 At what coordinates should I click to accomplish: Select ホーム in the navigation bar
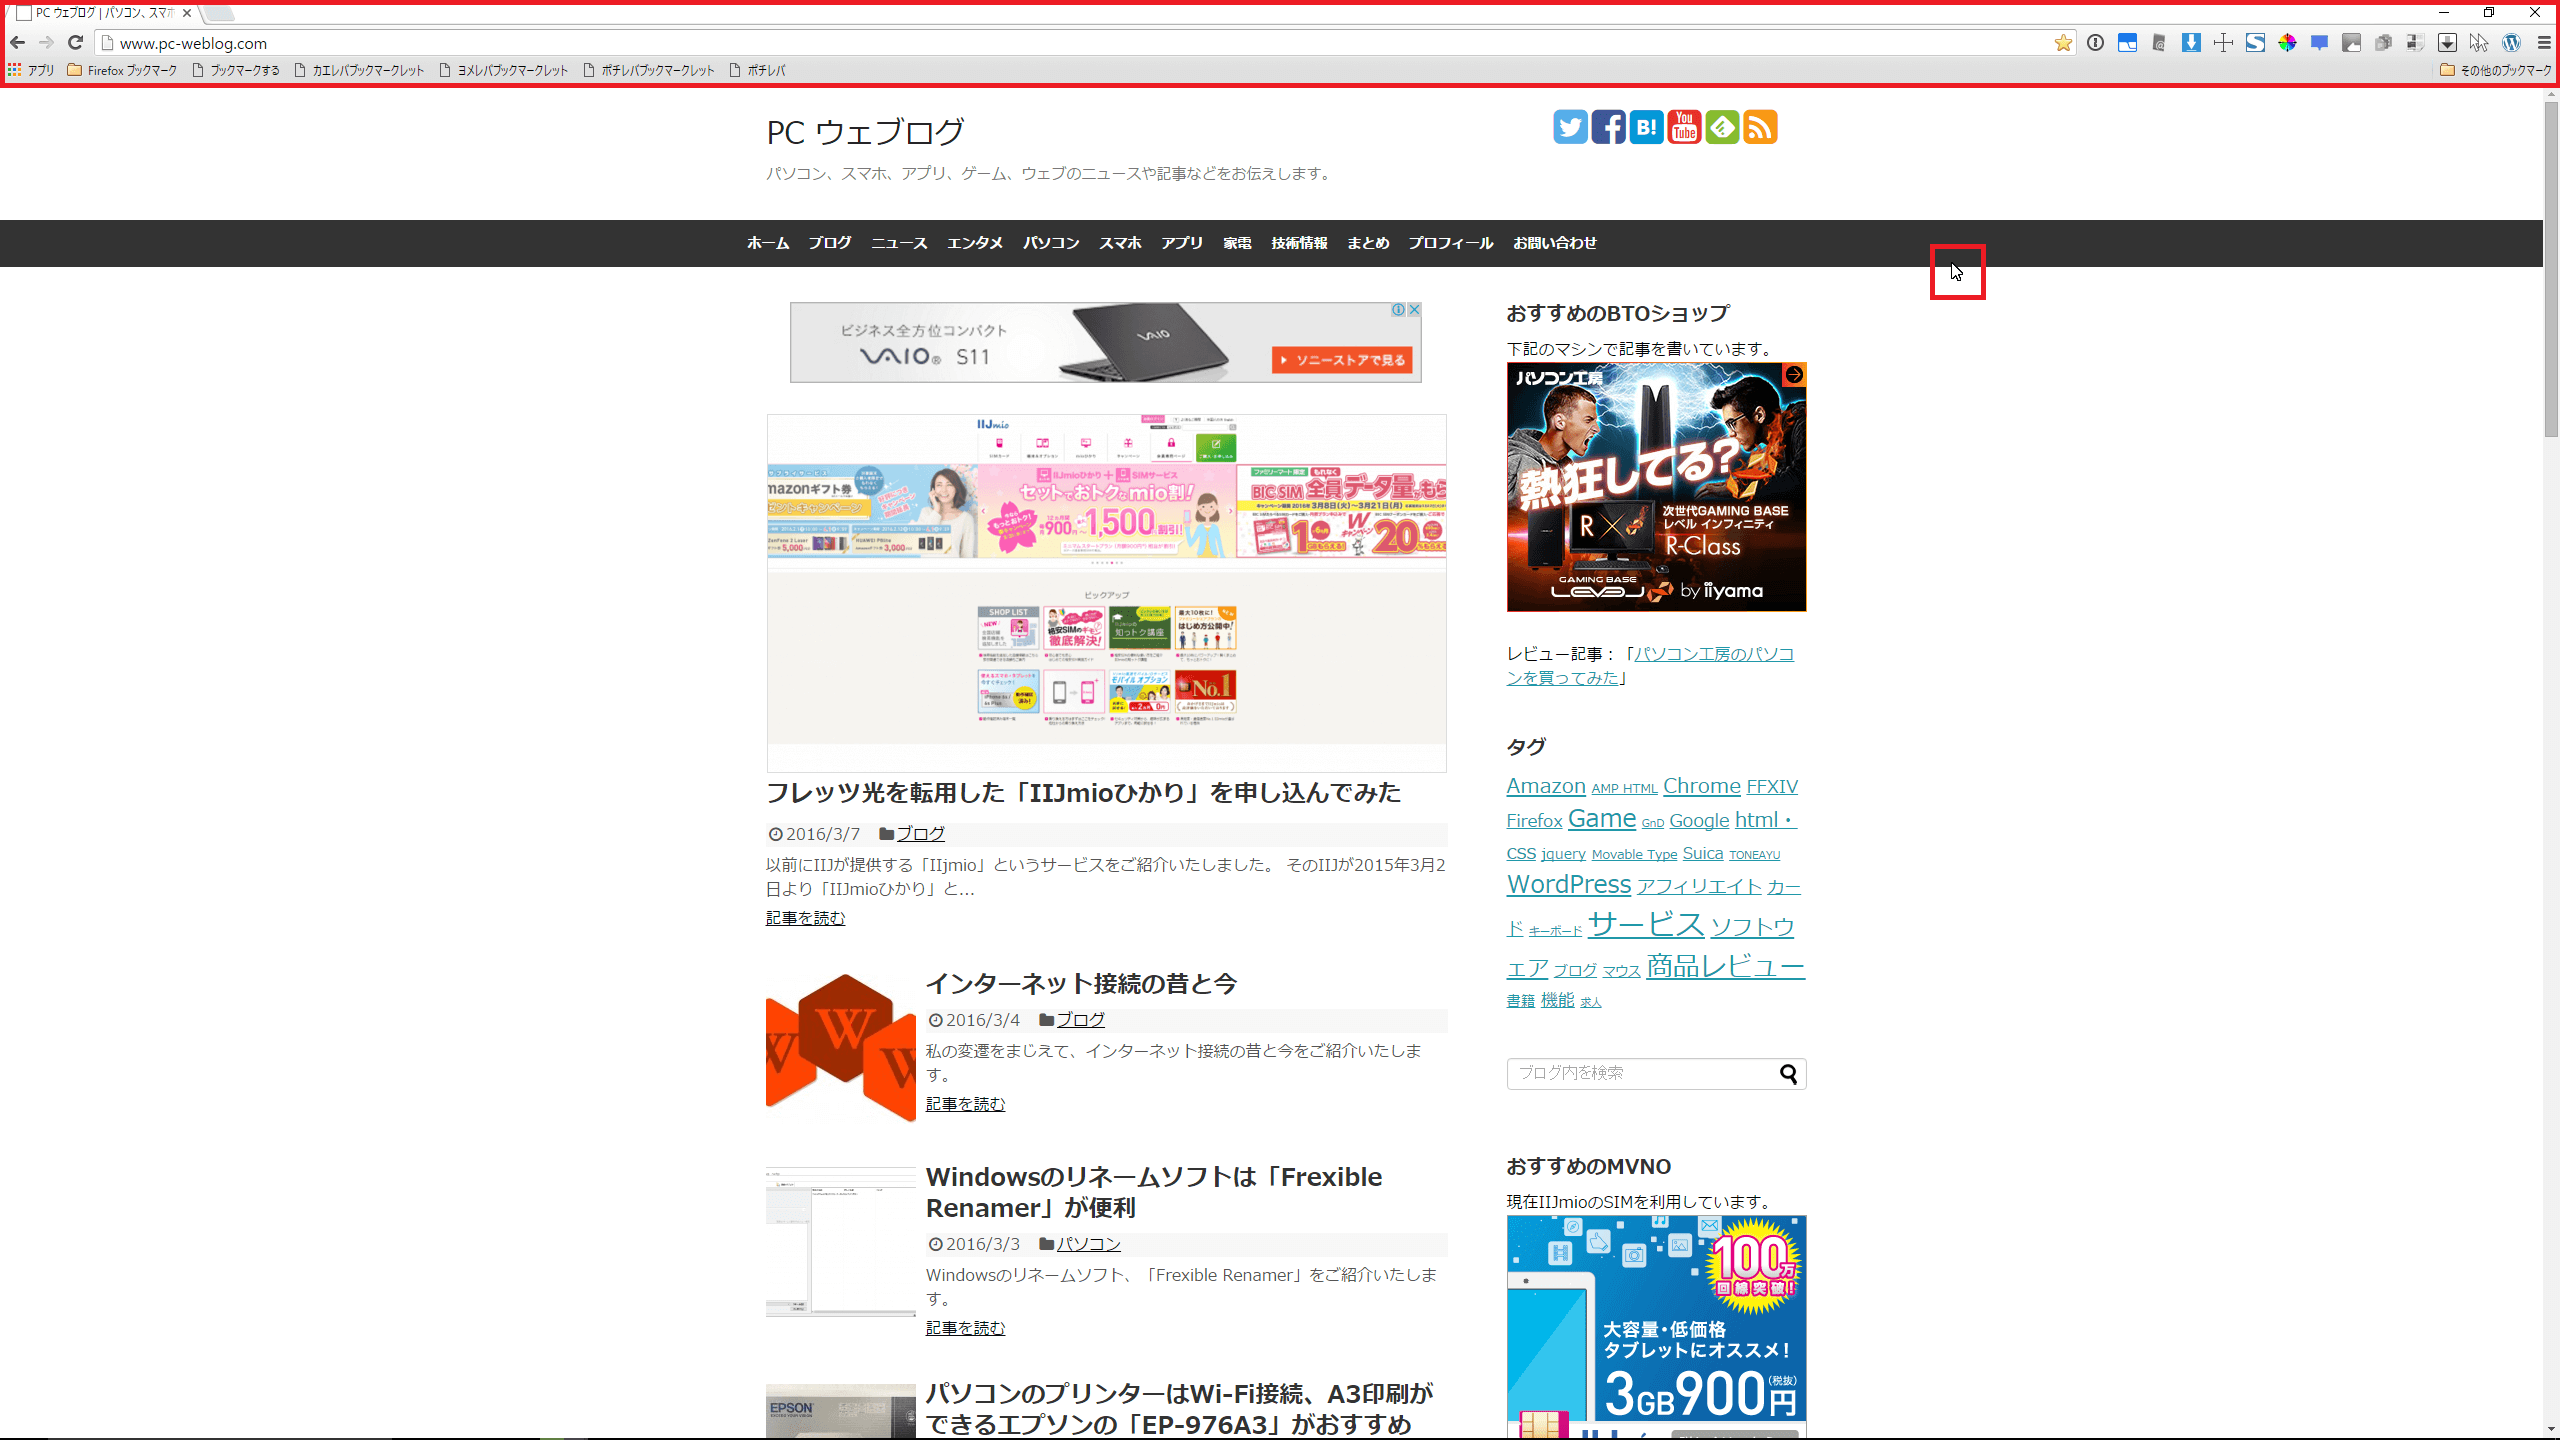[768, 243]
